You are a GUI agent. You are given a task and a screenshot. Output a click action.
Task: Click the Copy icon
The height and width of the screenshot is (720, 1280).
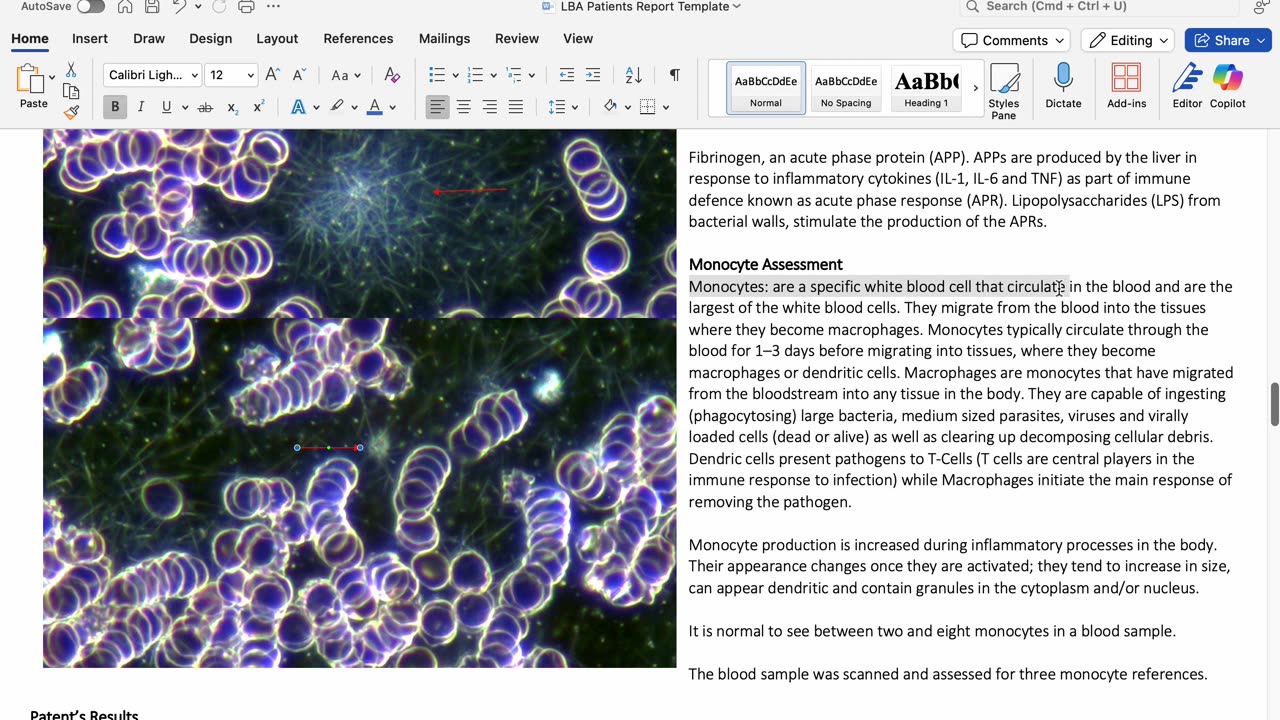71,91
